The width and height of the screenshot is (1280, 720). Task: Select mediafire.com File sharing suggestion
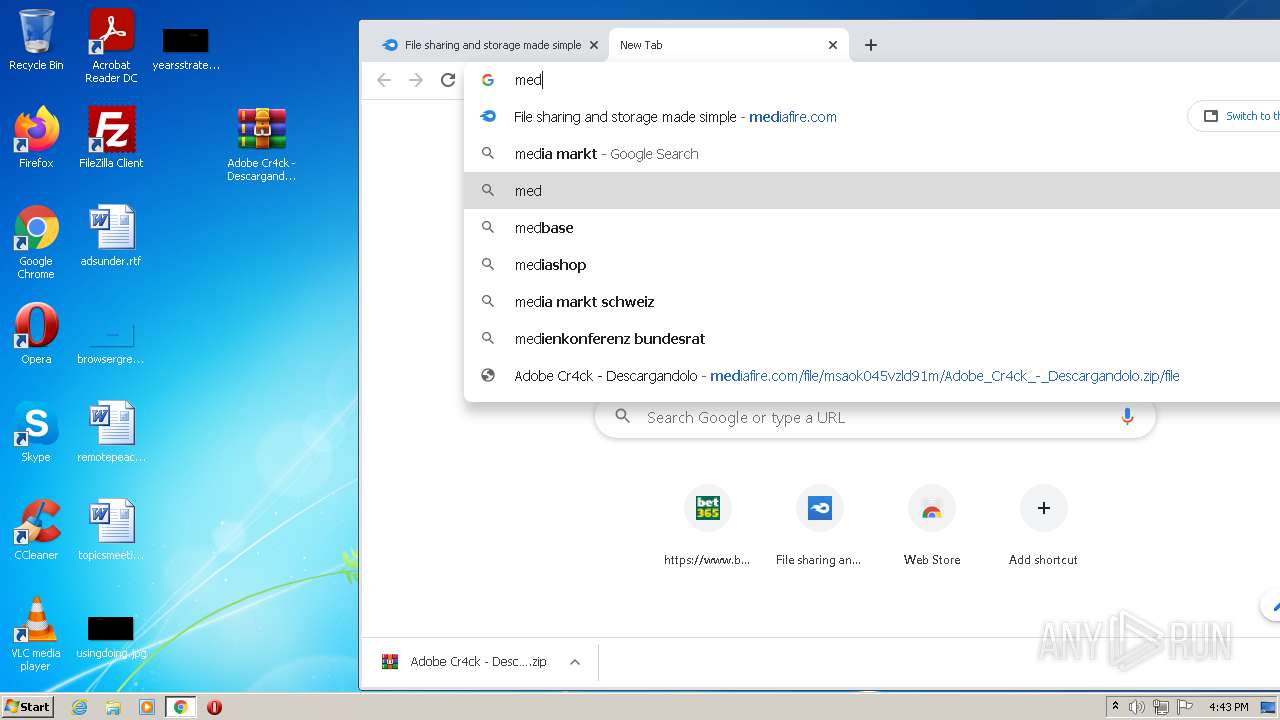(x=872, y=117)
